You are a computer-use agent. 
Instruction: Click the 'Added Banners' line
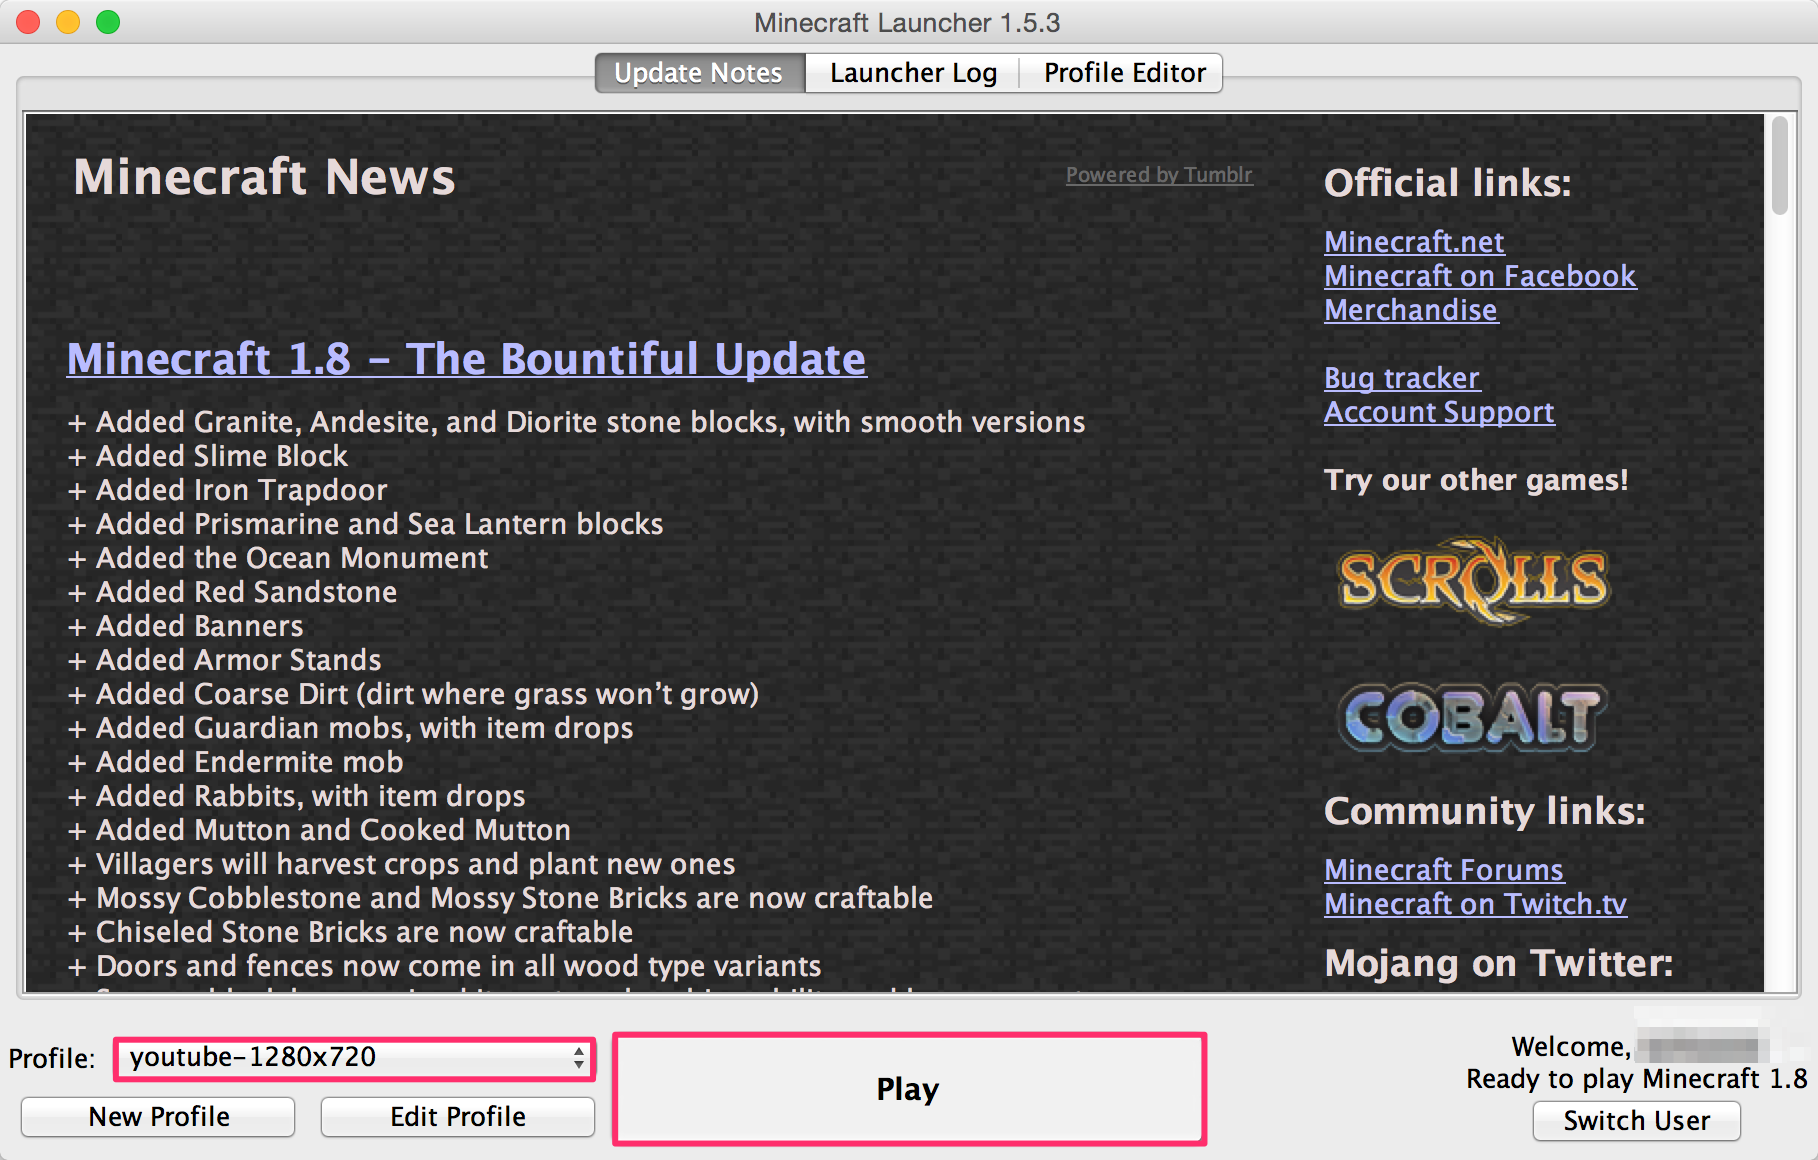186,626
